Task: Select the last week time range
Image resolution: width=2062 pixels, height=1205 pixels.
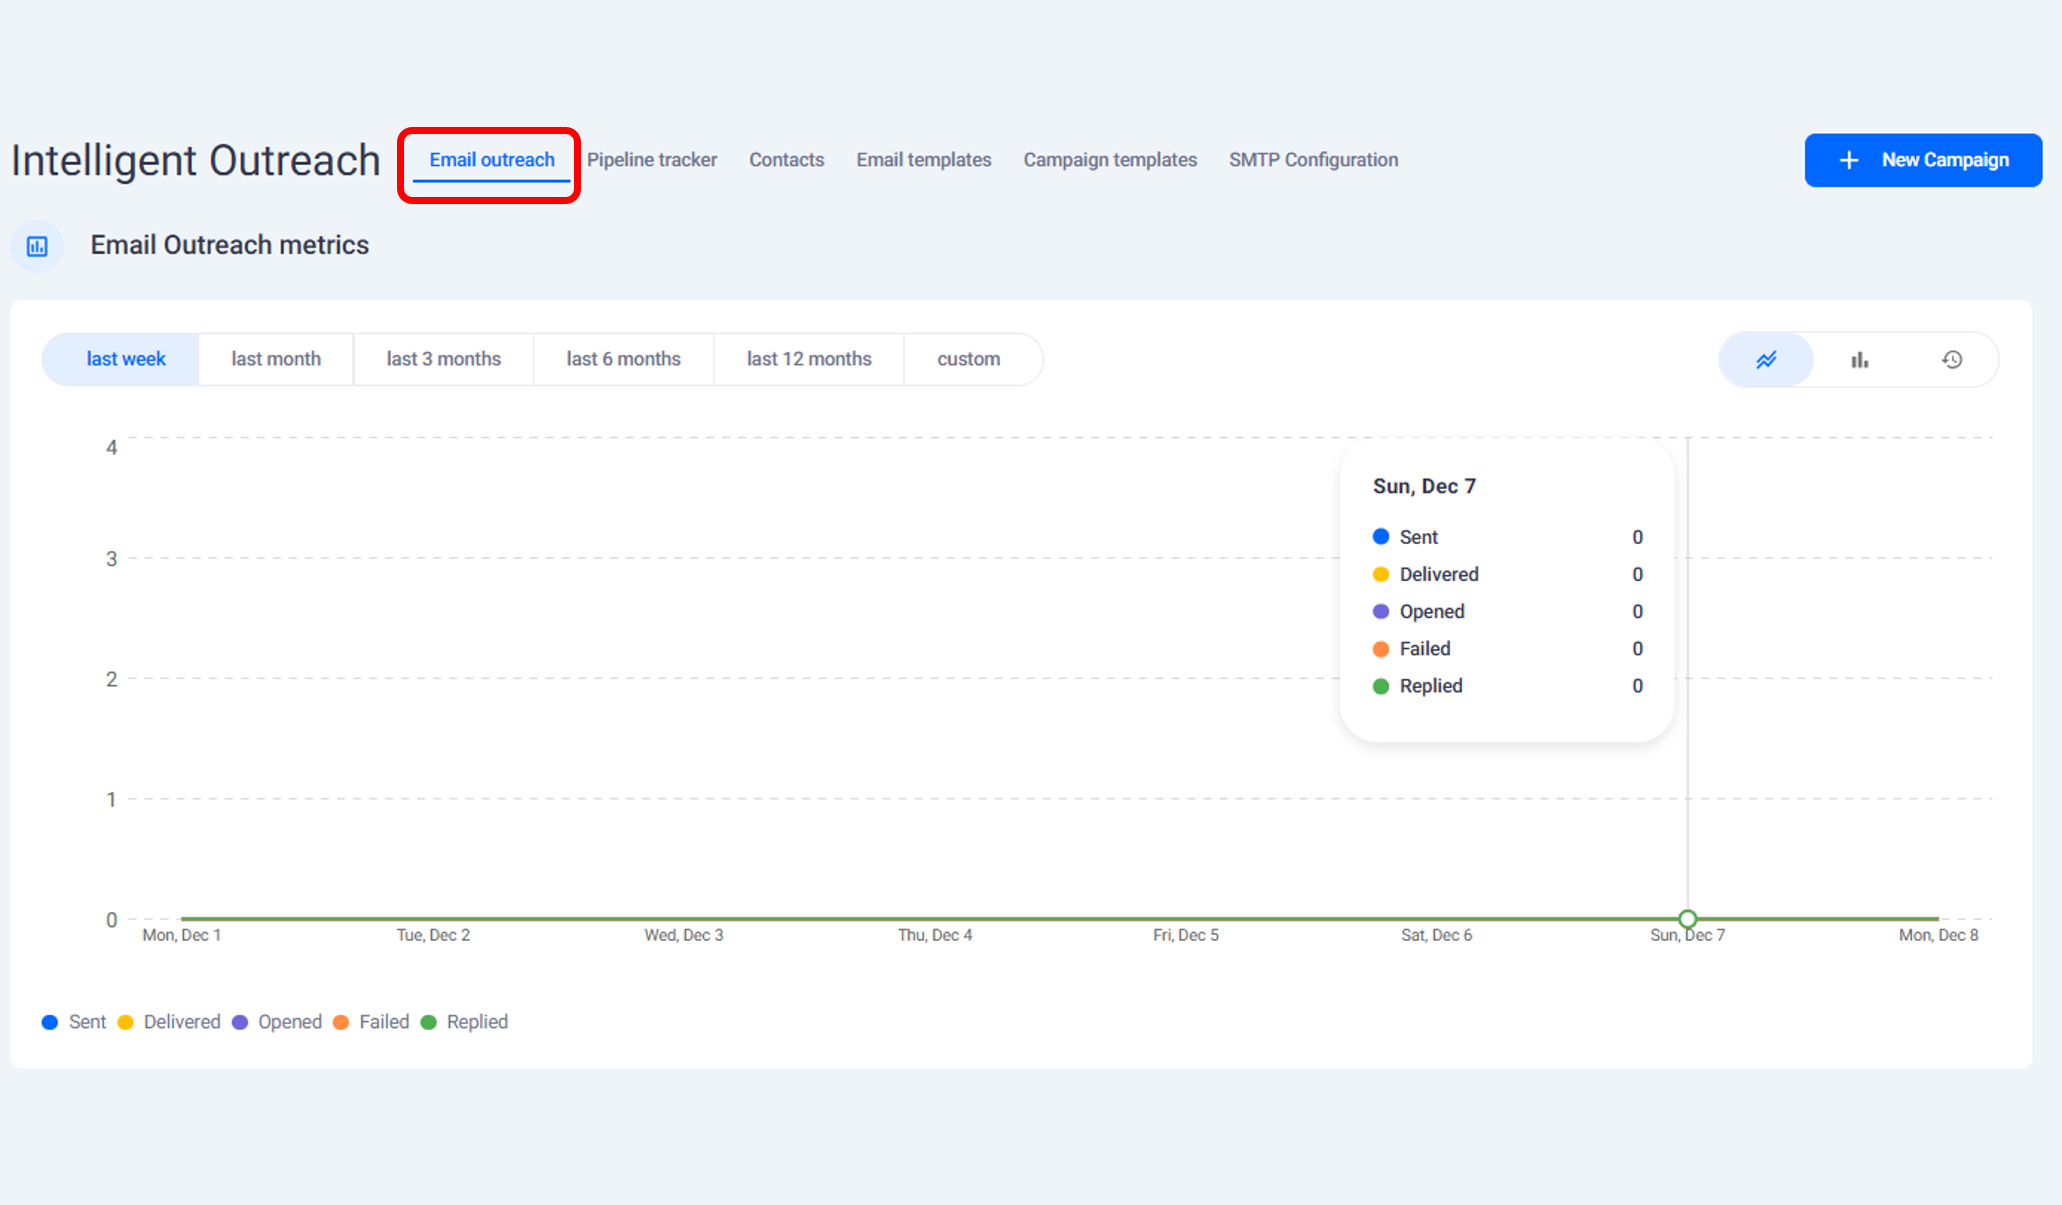Action: coord(126,359)
